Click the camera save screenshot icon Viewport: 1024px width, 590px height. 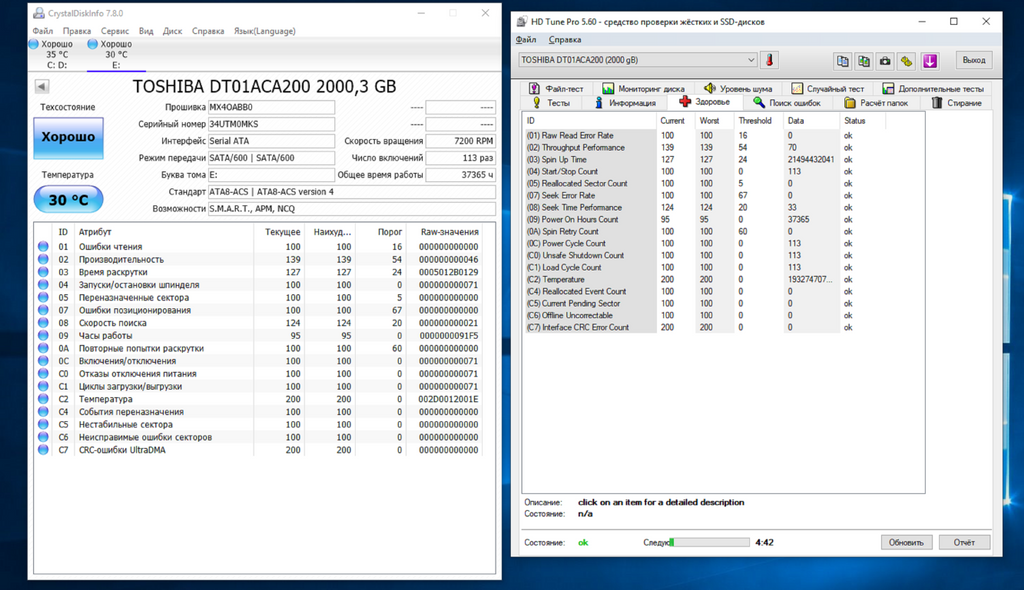885,61
